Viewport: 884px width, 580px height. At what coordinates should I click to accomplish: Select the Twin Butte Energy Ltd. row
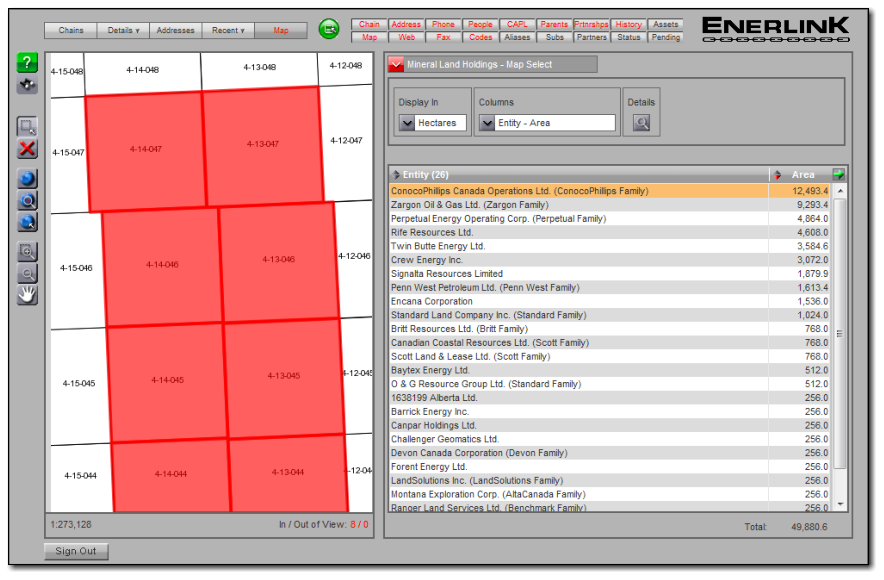click(610, 246)
